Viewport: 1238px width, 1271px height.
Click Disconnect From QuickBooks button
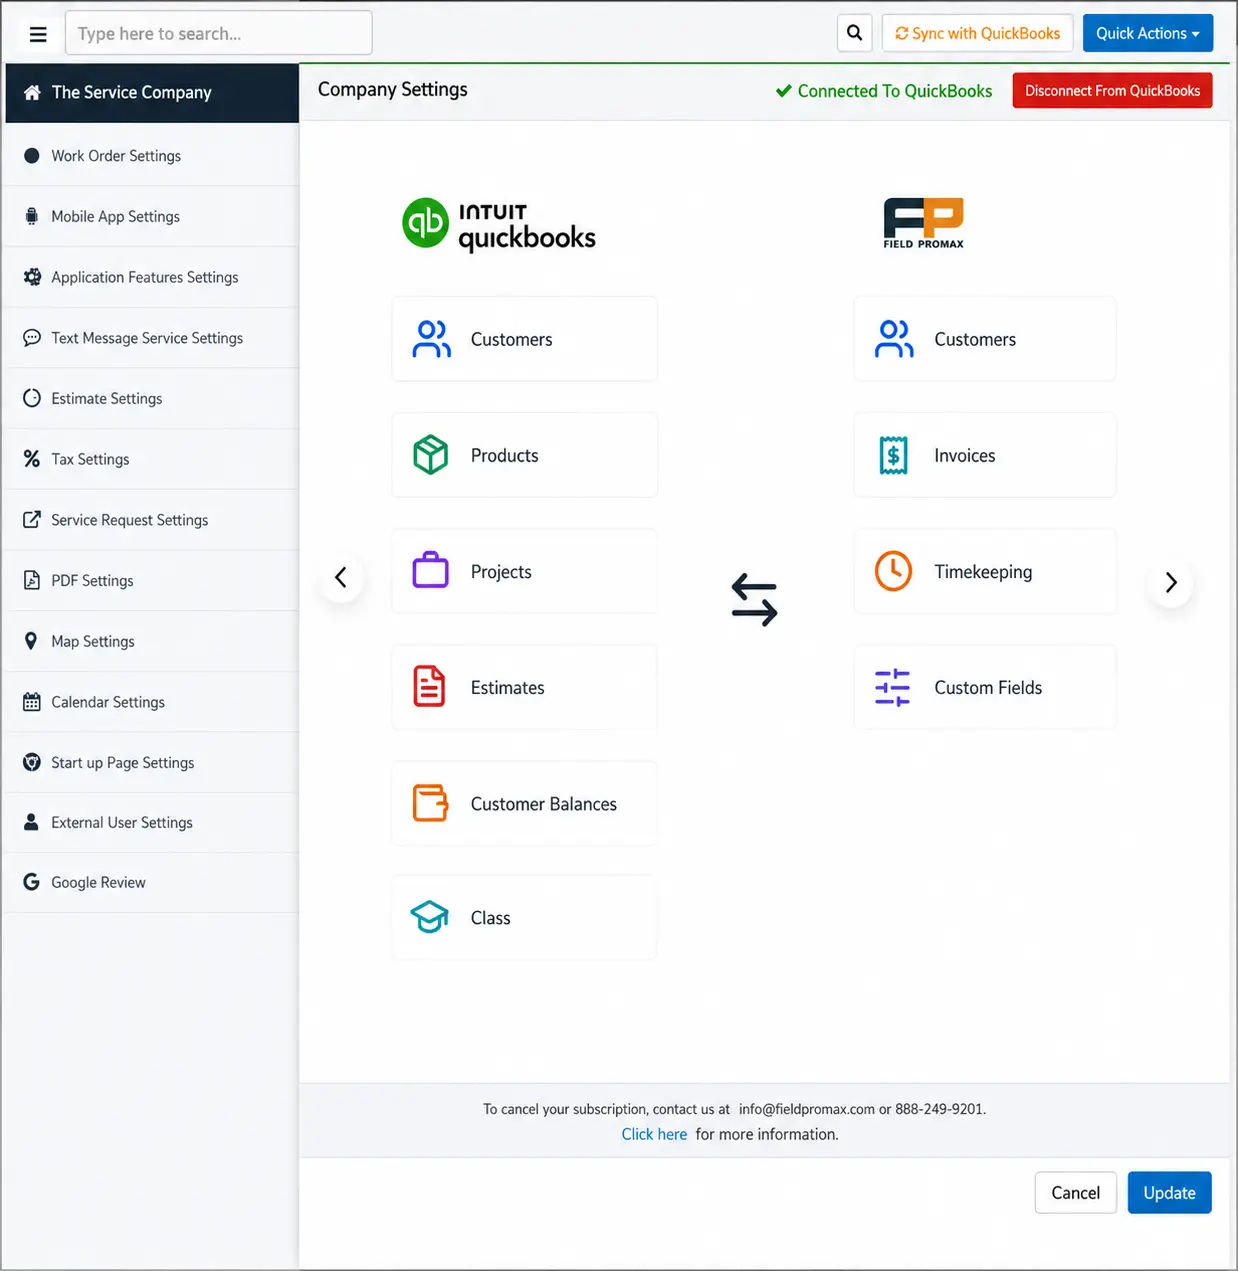(x=1112, y=90)
